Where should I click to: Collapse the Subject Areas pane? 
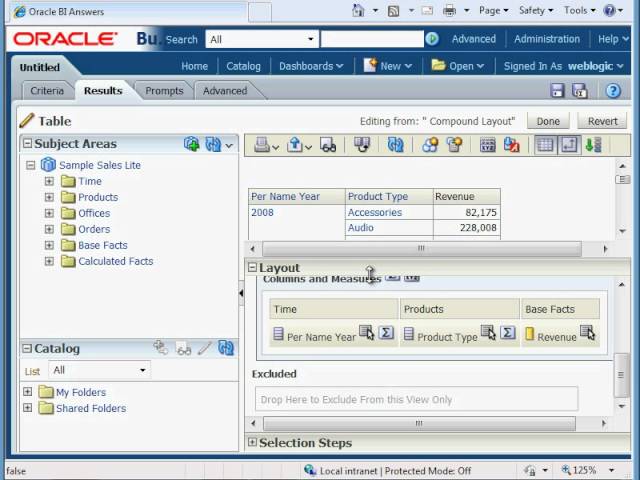[27, 143]
